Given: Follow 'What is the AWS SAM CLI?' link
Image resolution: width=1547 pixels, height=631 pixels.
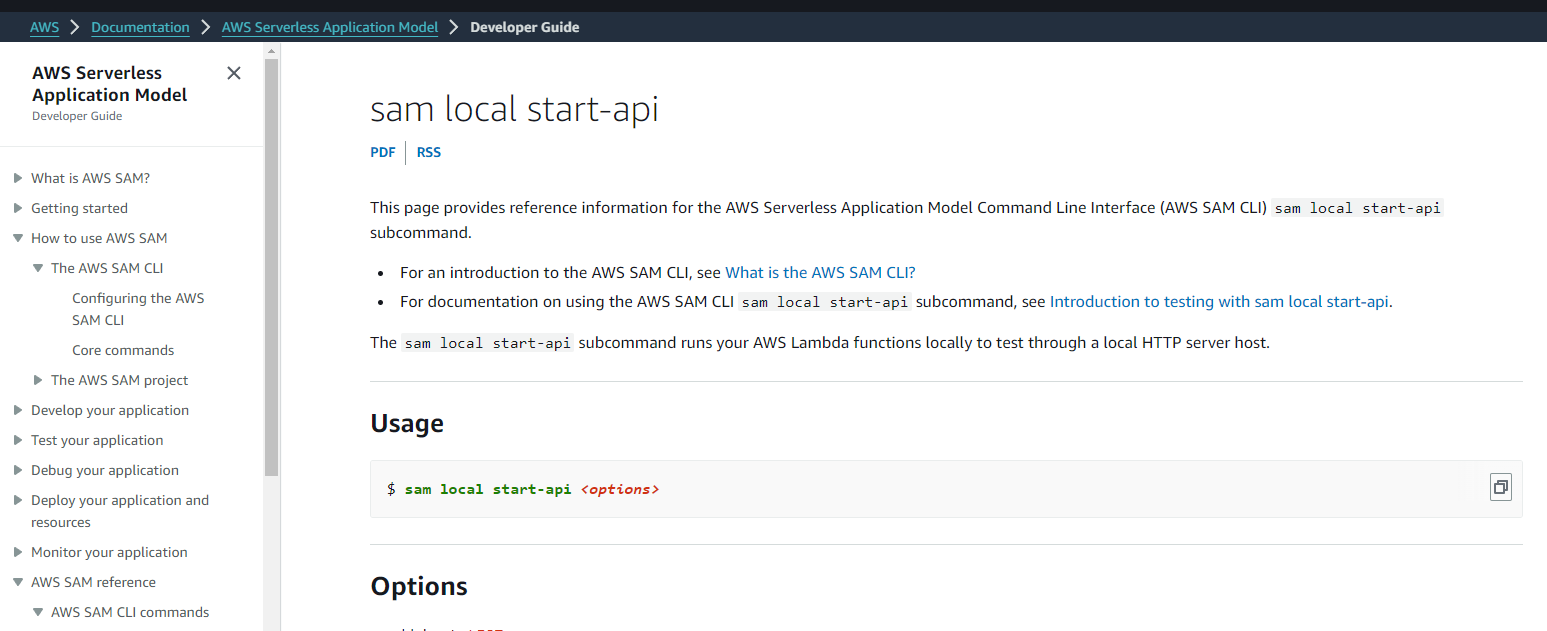Looking at the screenshot, I should point(820,272).
